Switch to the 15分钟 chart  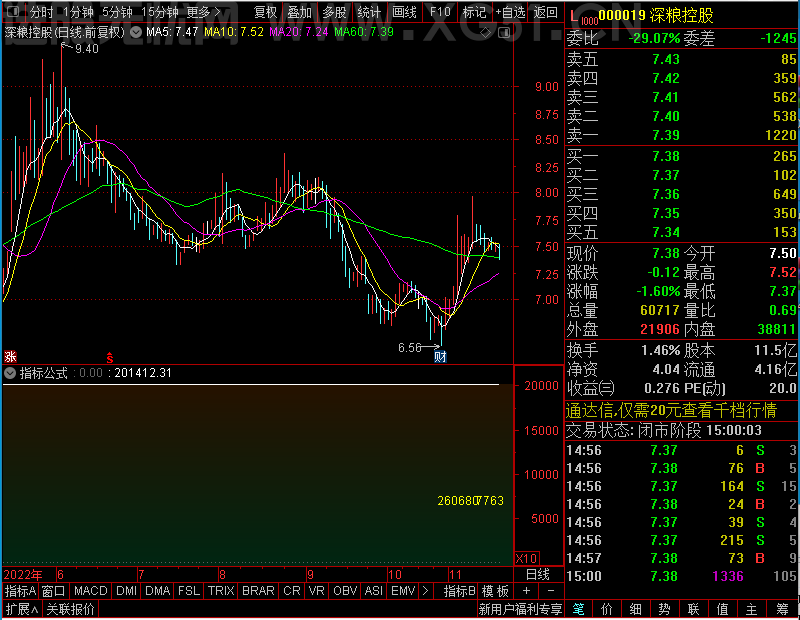[x=160, y=12]
